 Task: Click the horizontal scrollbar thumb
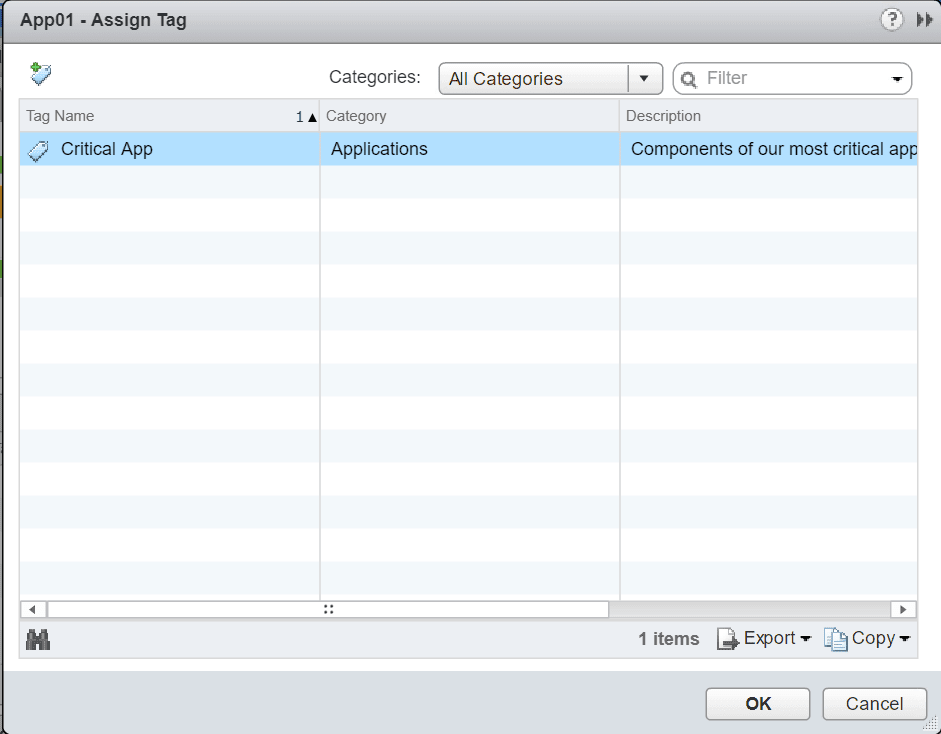328,610
